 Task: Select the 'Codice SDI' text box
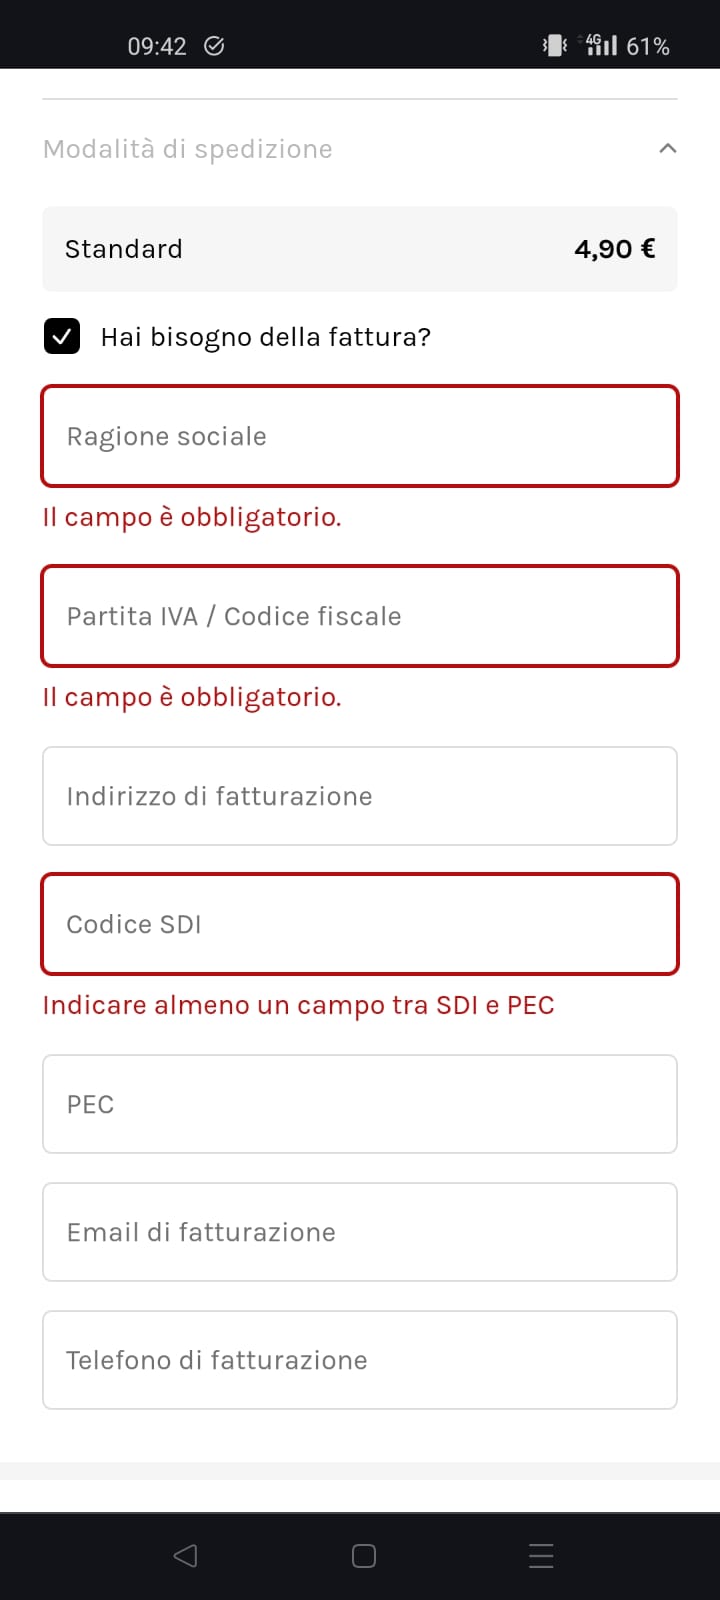click(360, 924)
